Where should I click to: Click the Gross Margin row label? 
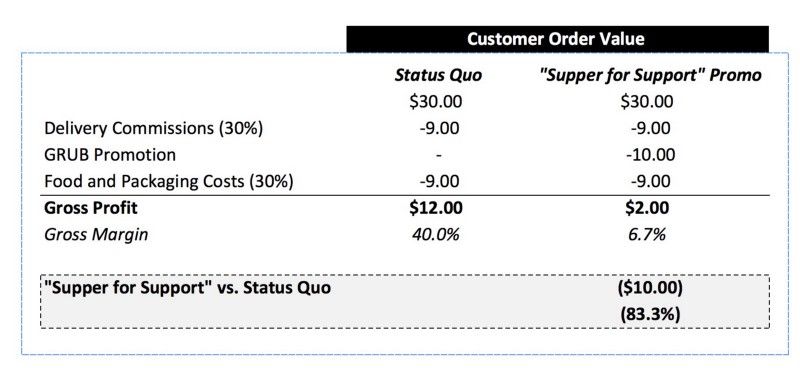point(96,235)
